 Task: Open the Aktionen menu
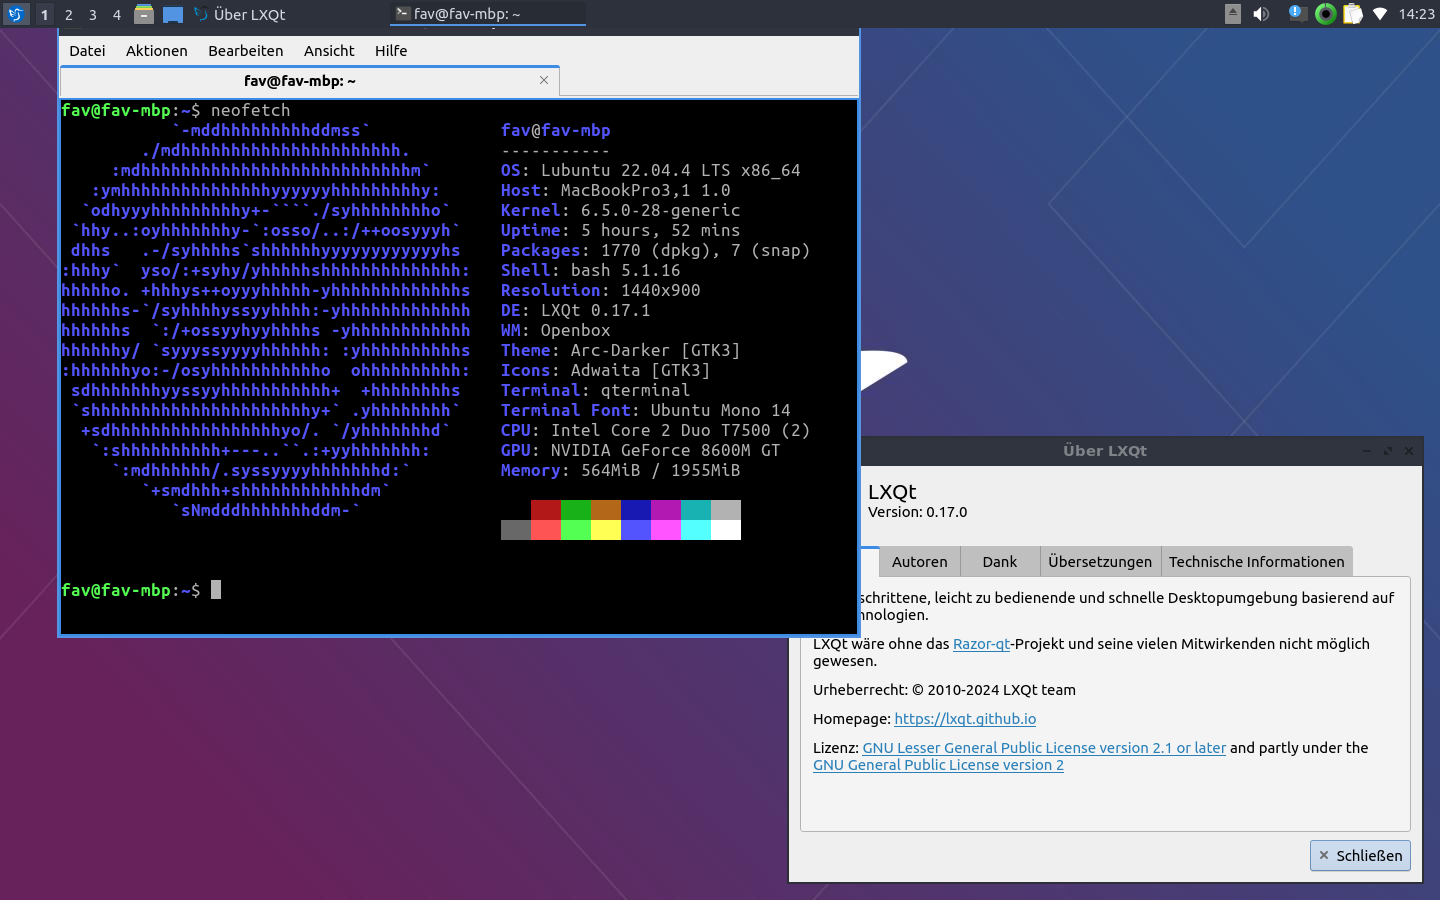pyautogui.click(x=157, y=51)
